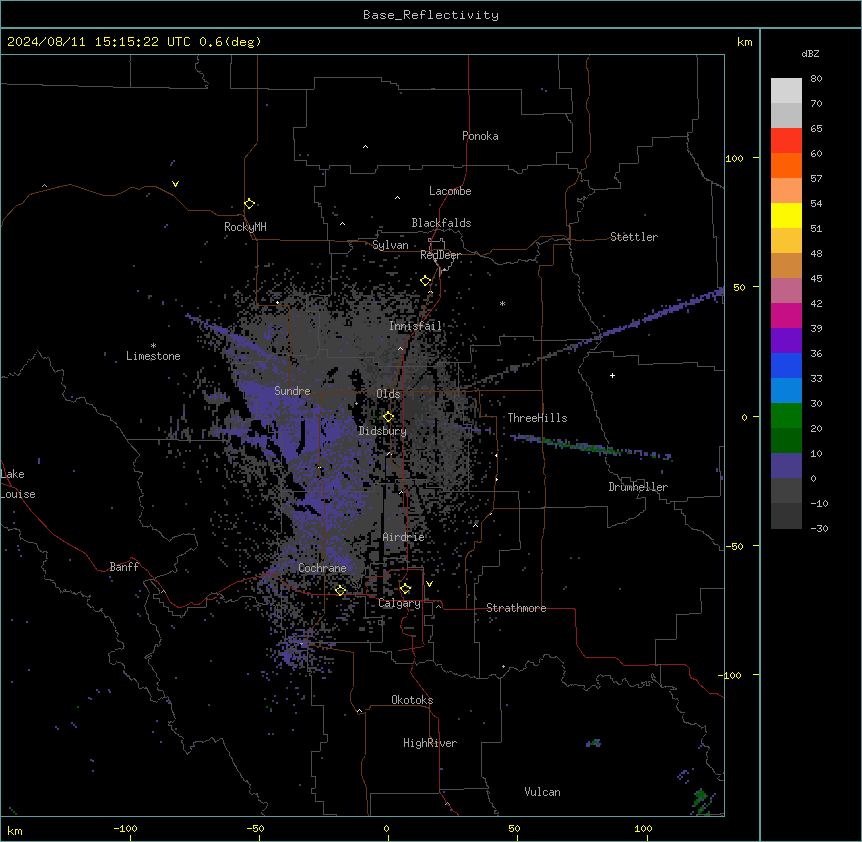Screen dimensions: 862x842
Task: Click the 80 value atop dBZ legend
Action: 816,79
